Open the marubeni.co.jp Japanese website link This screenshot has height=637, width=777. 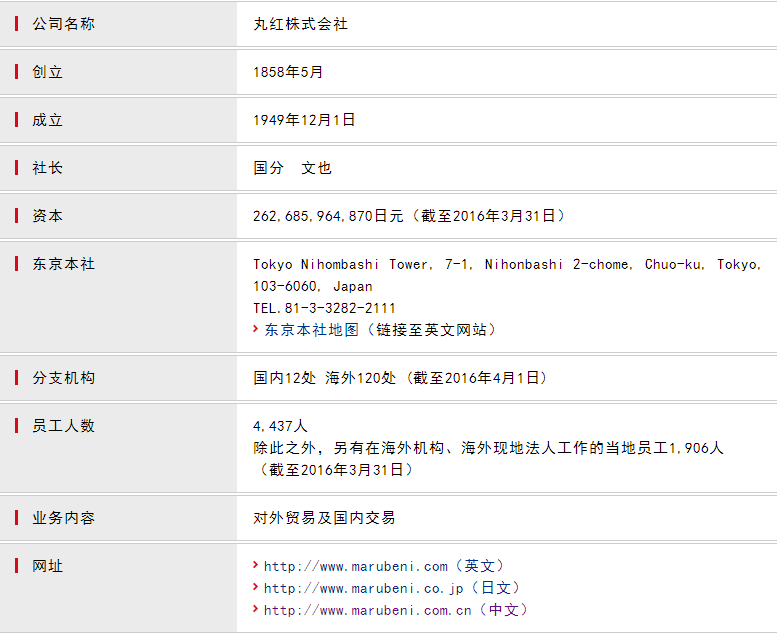(392, 588)
